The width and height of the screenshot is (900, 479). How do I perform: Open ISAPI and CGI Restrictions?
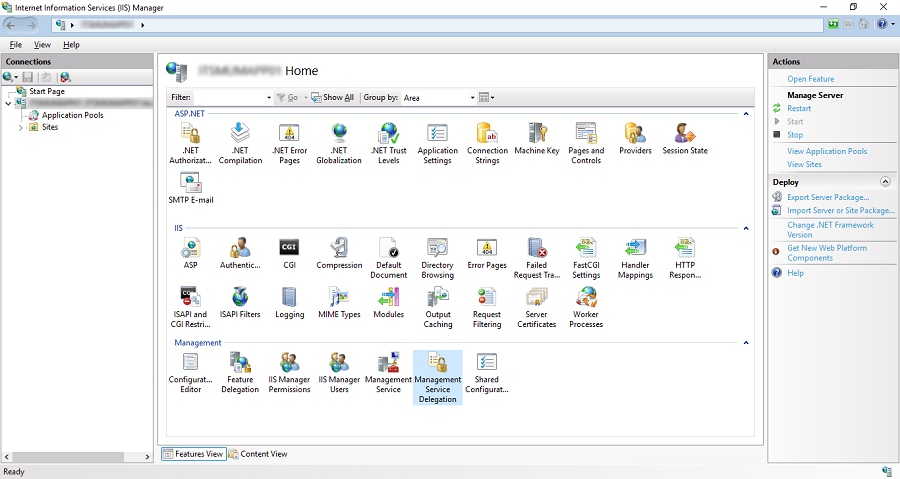coord(191,307)
